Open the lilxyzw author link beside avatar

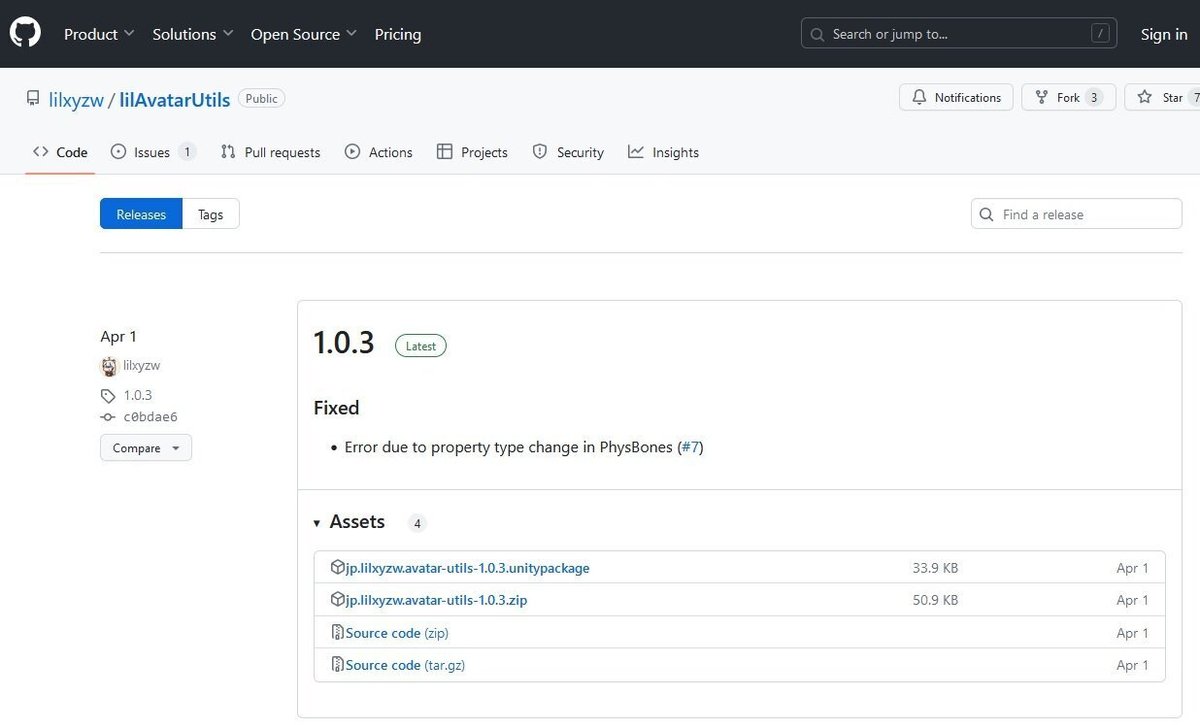(142, 366)
